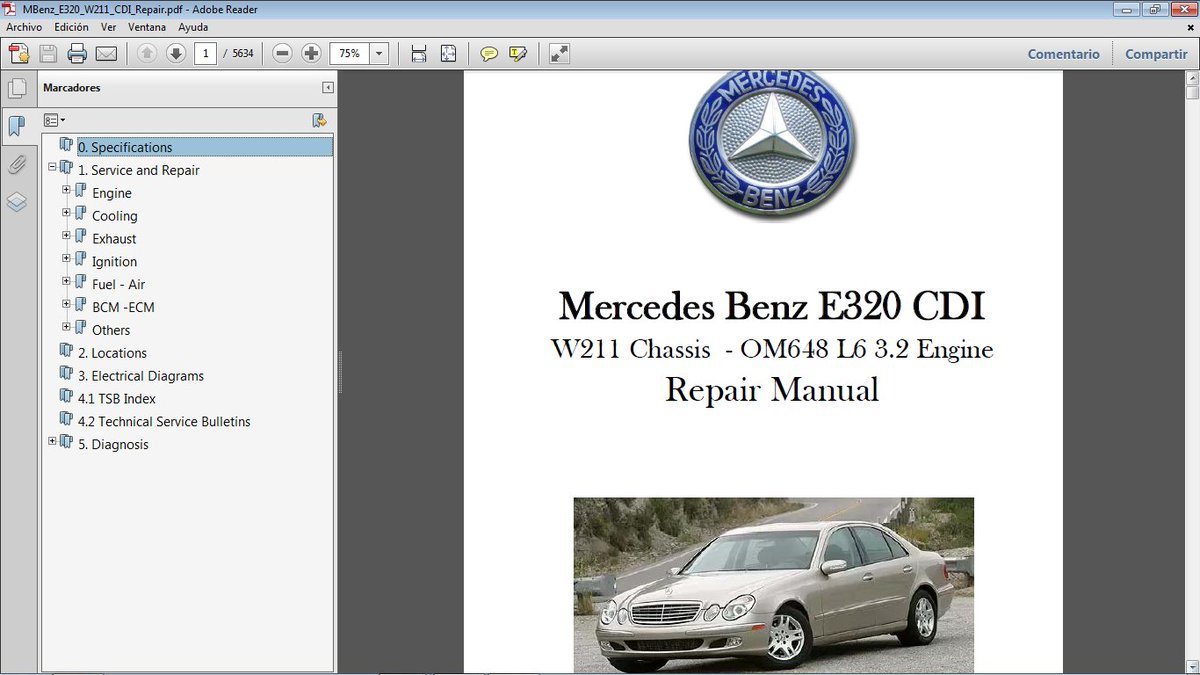Open the 2. Locations bookmark

pyautogui.click(x=112, y=353)
